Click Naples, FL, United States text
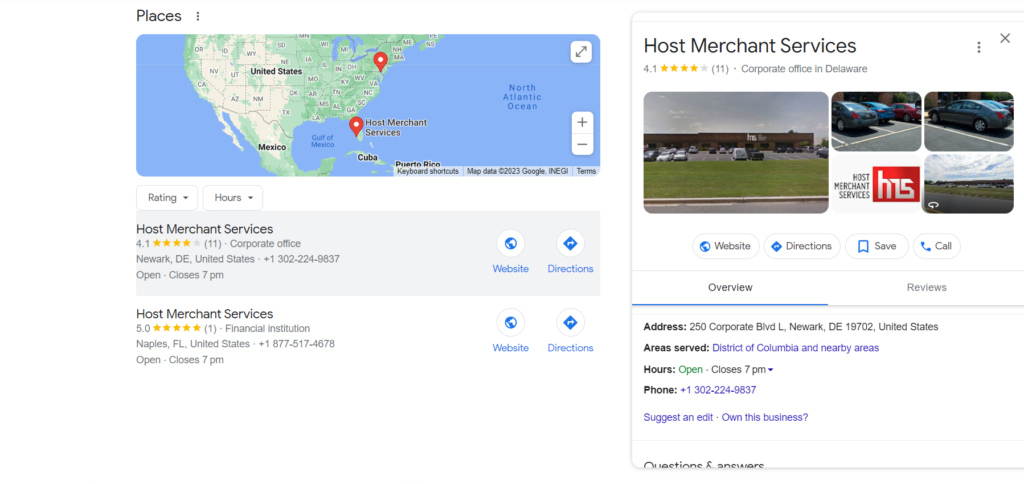The width and height of the screenshot is (1024, 484). 193,344
